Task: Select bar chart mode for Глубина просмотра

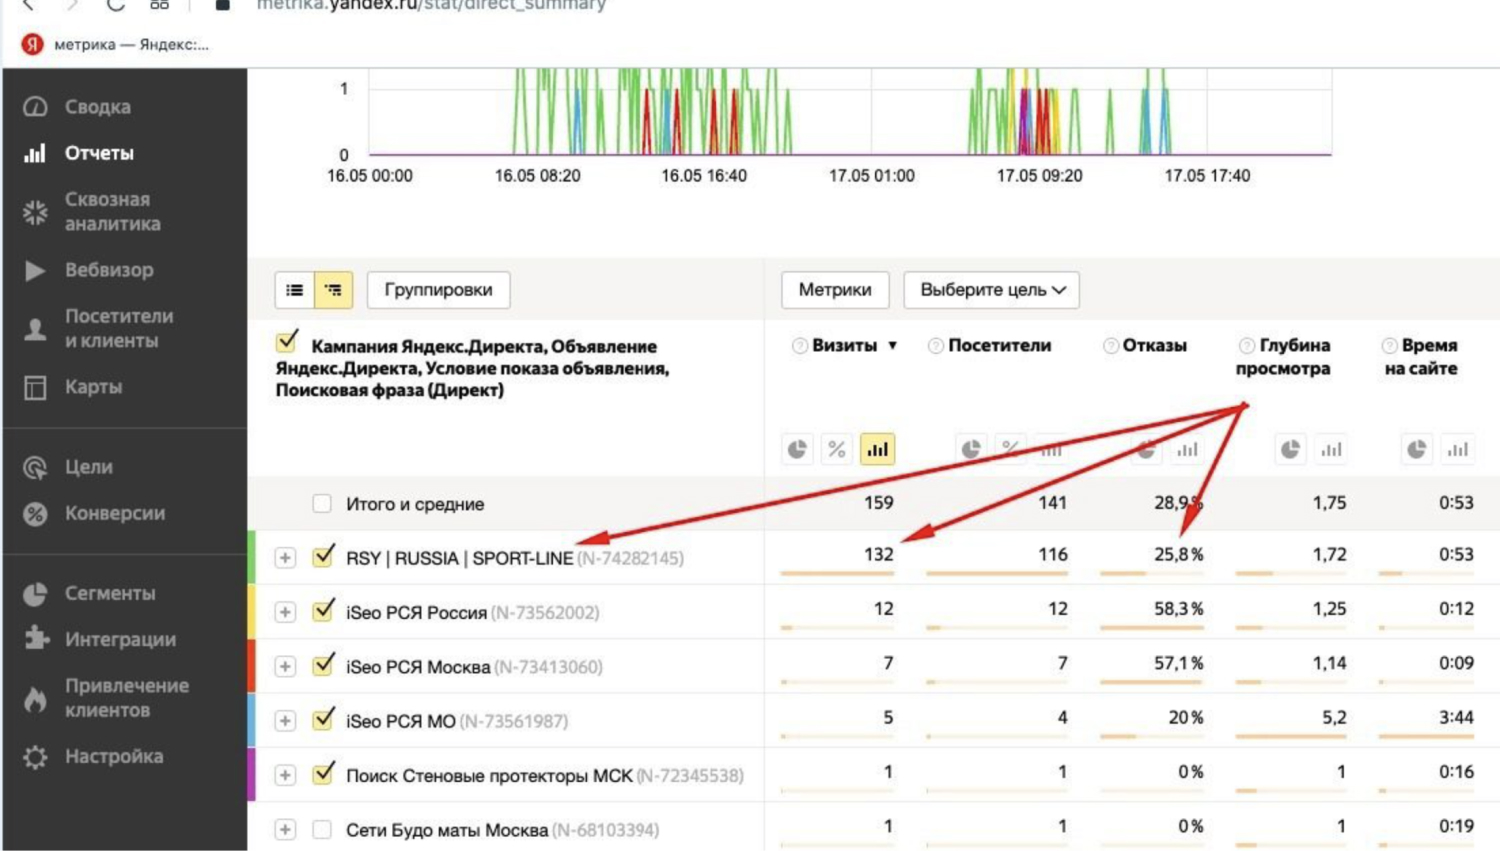Action: coord(1331,450)
